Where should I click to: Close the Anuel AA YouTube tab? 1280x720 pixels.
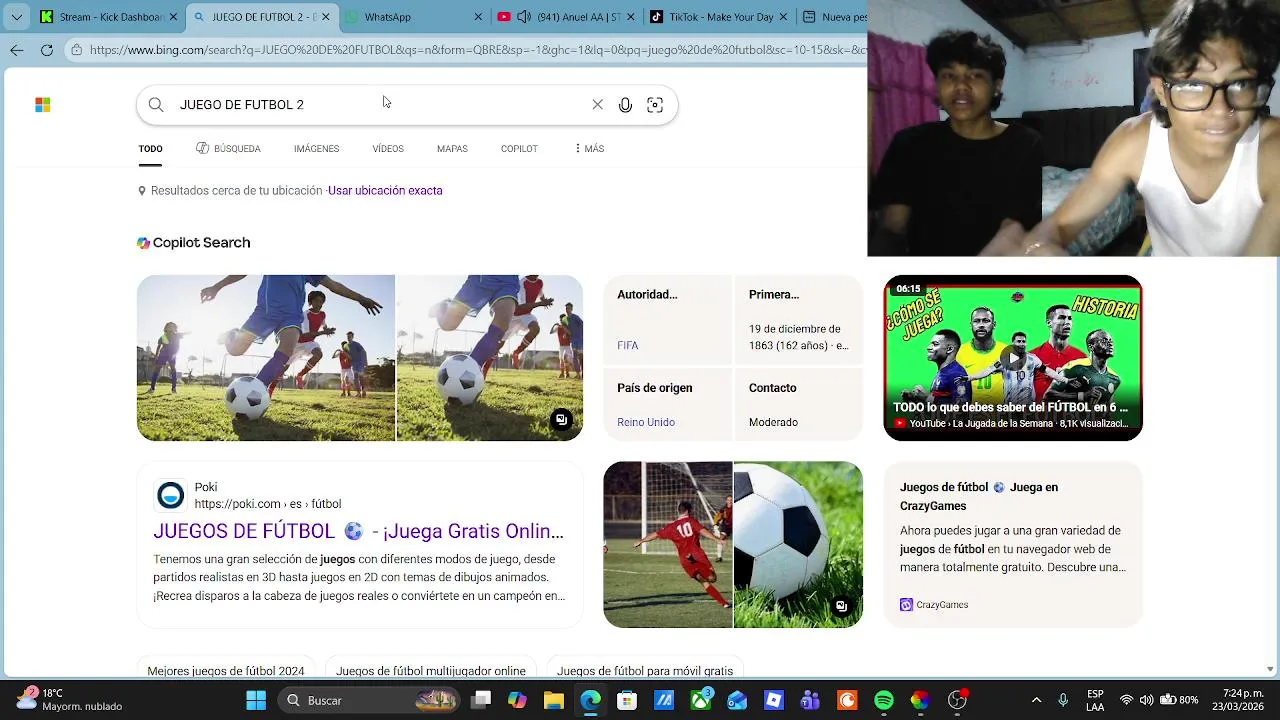630,17
